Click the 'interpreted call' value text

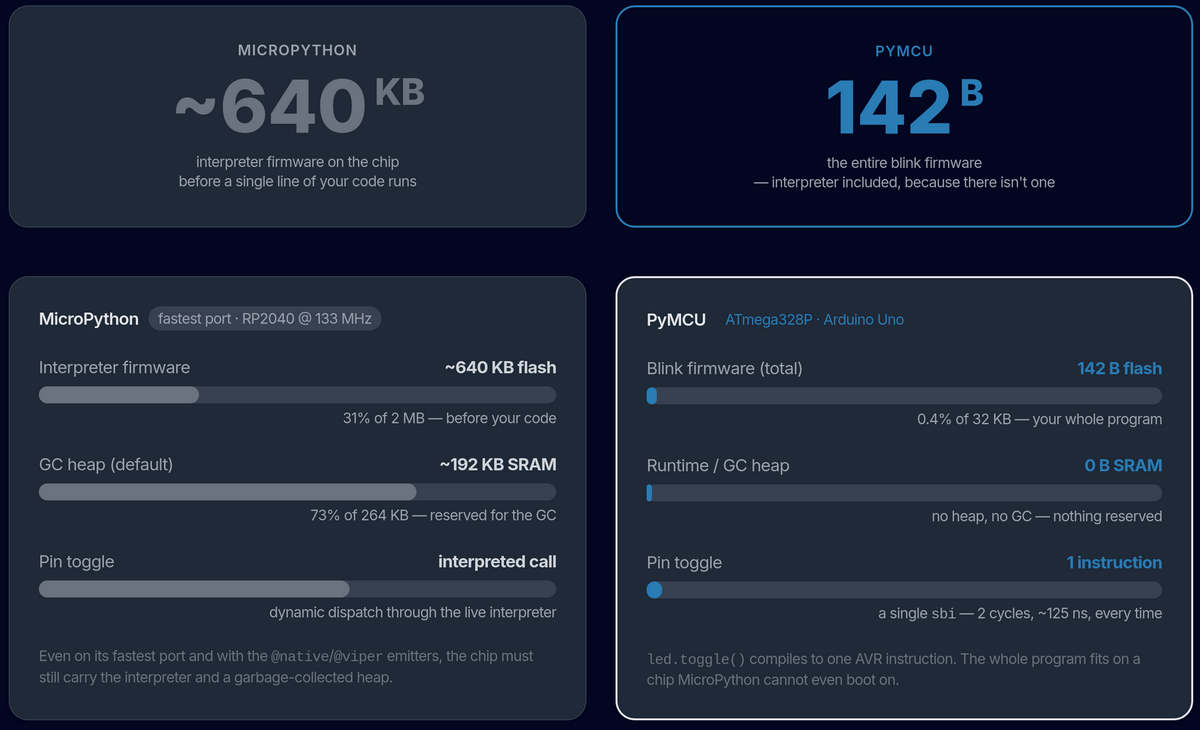tap(497, 561)
